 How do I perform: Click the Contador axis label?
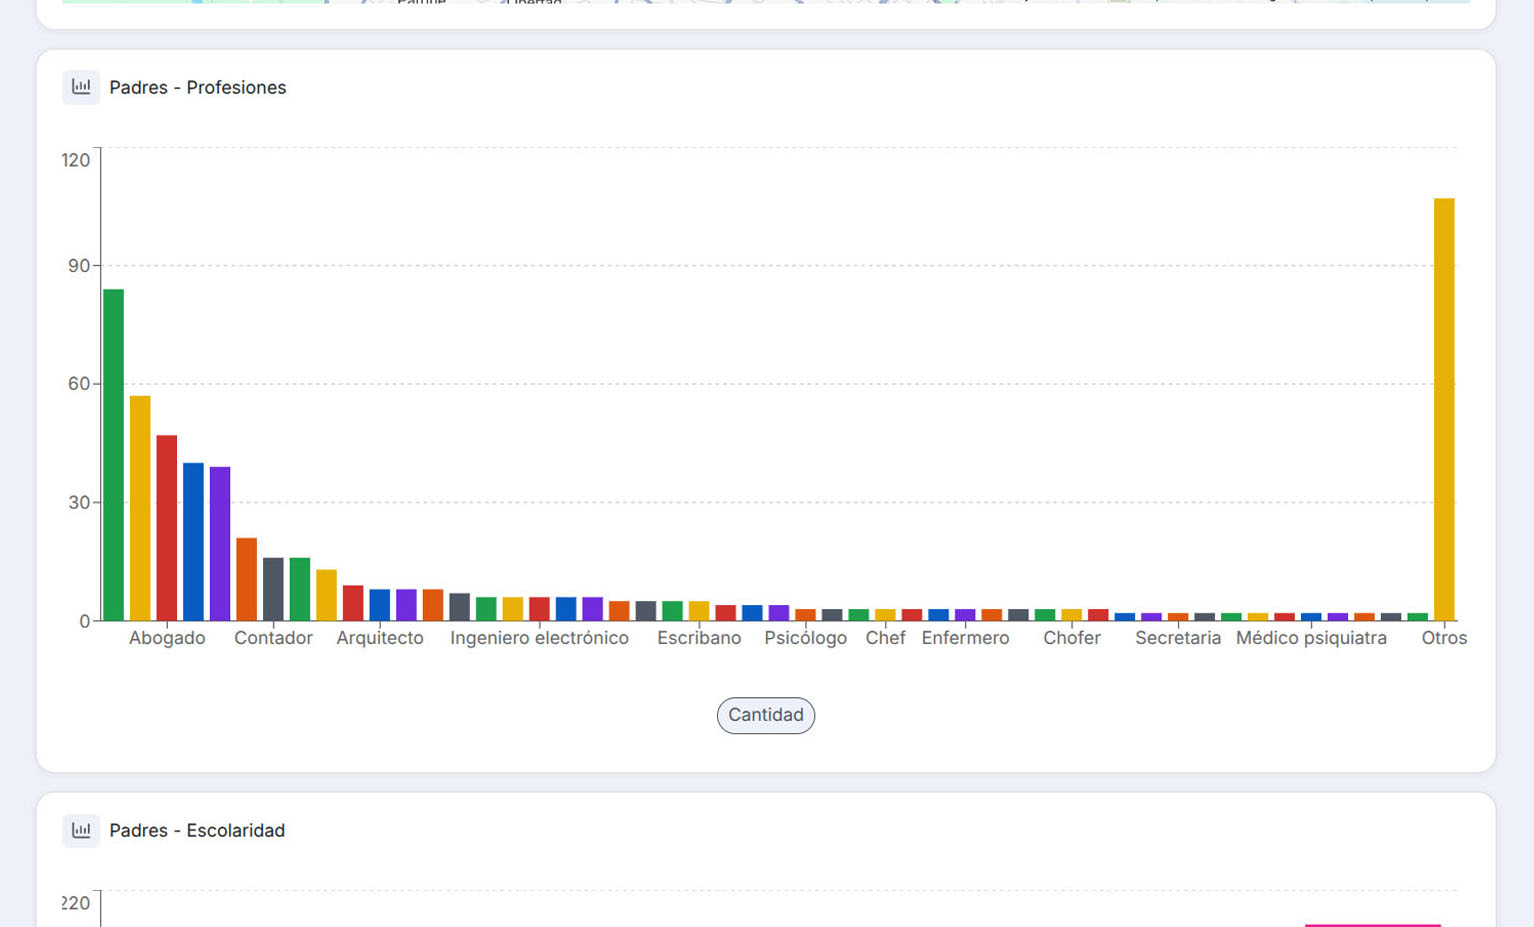pos(273,638)
